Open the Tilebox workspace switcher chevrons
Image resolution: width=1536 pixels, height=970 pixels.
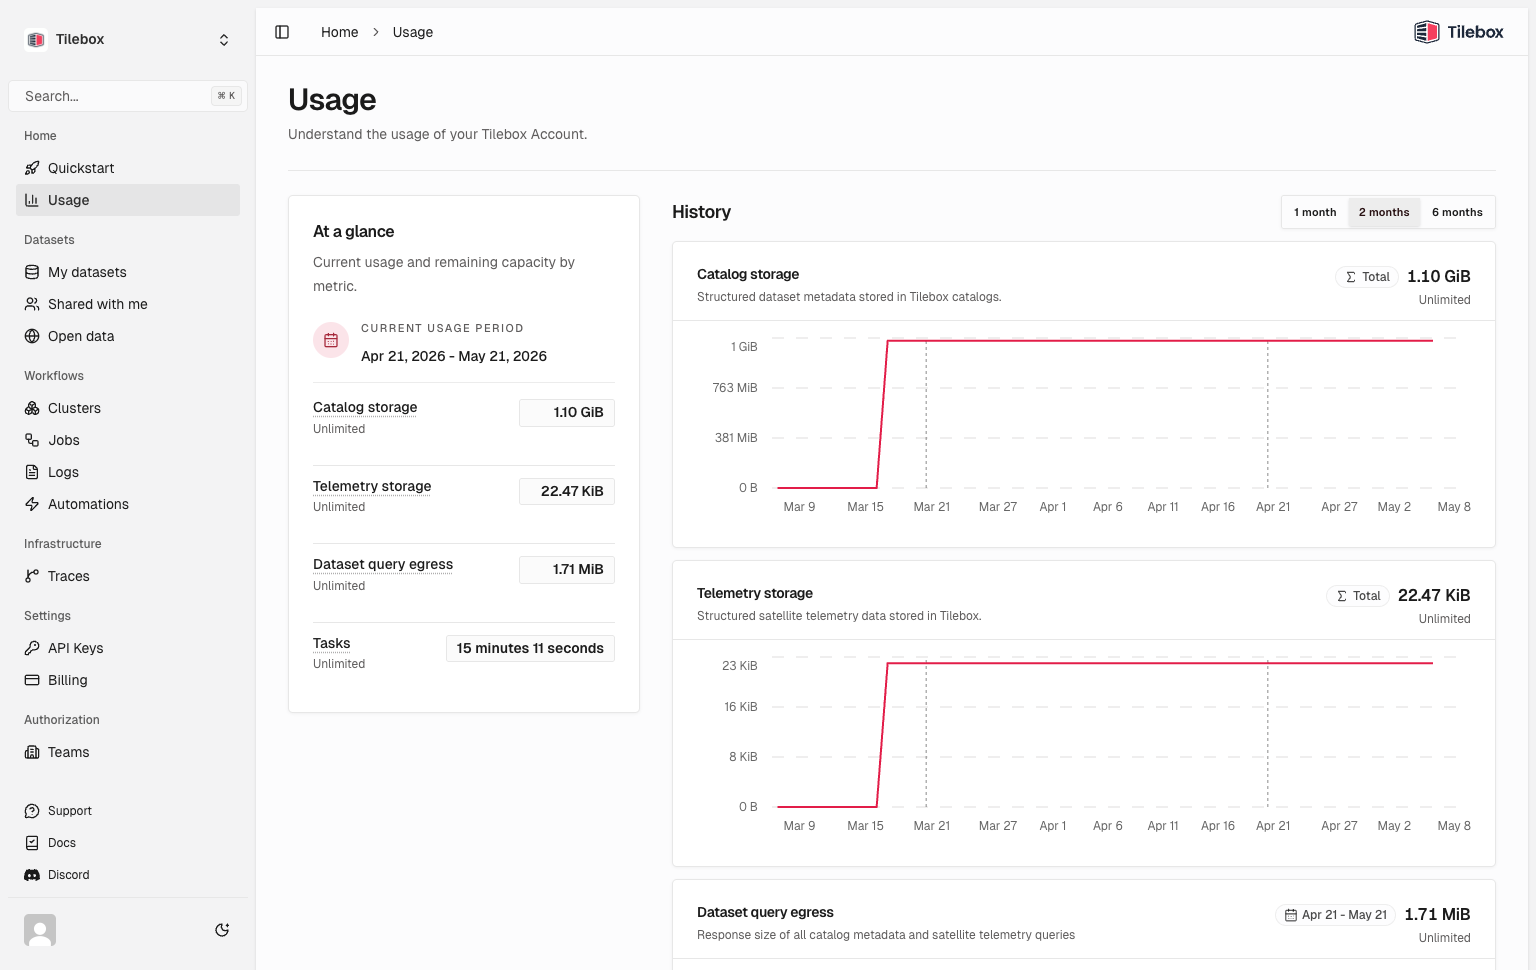point(224,40)
